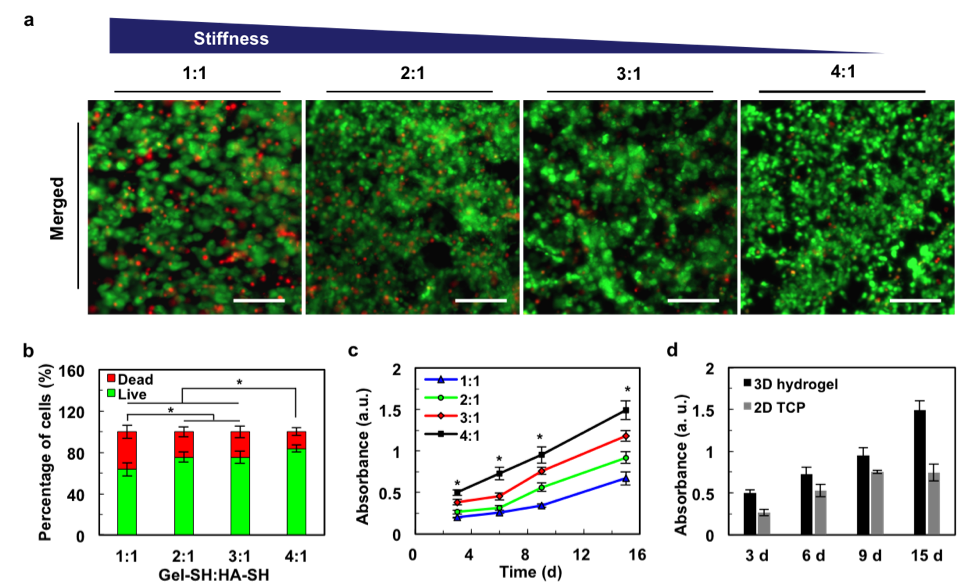The height and width of the screenshot is (588, 975).
Task: Click the red segment of the leftmost stacked bar
Action: (x=127, y=451)
